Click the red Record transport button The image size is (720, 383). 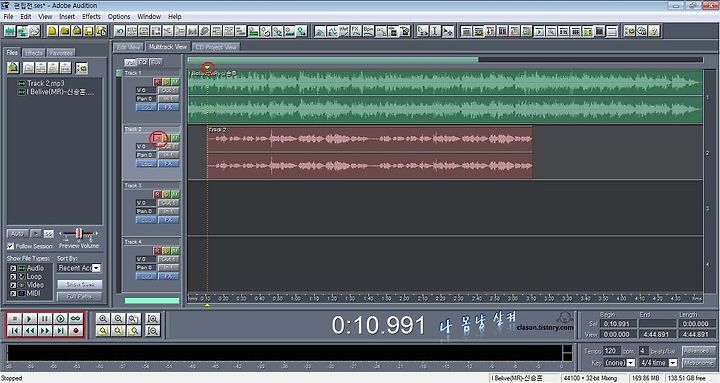click(75, 330)
